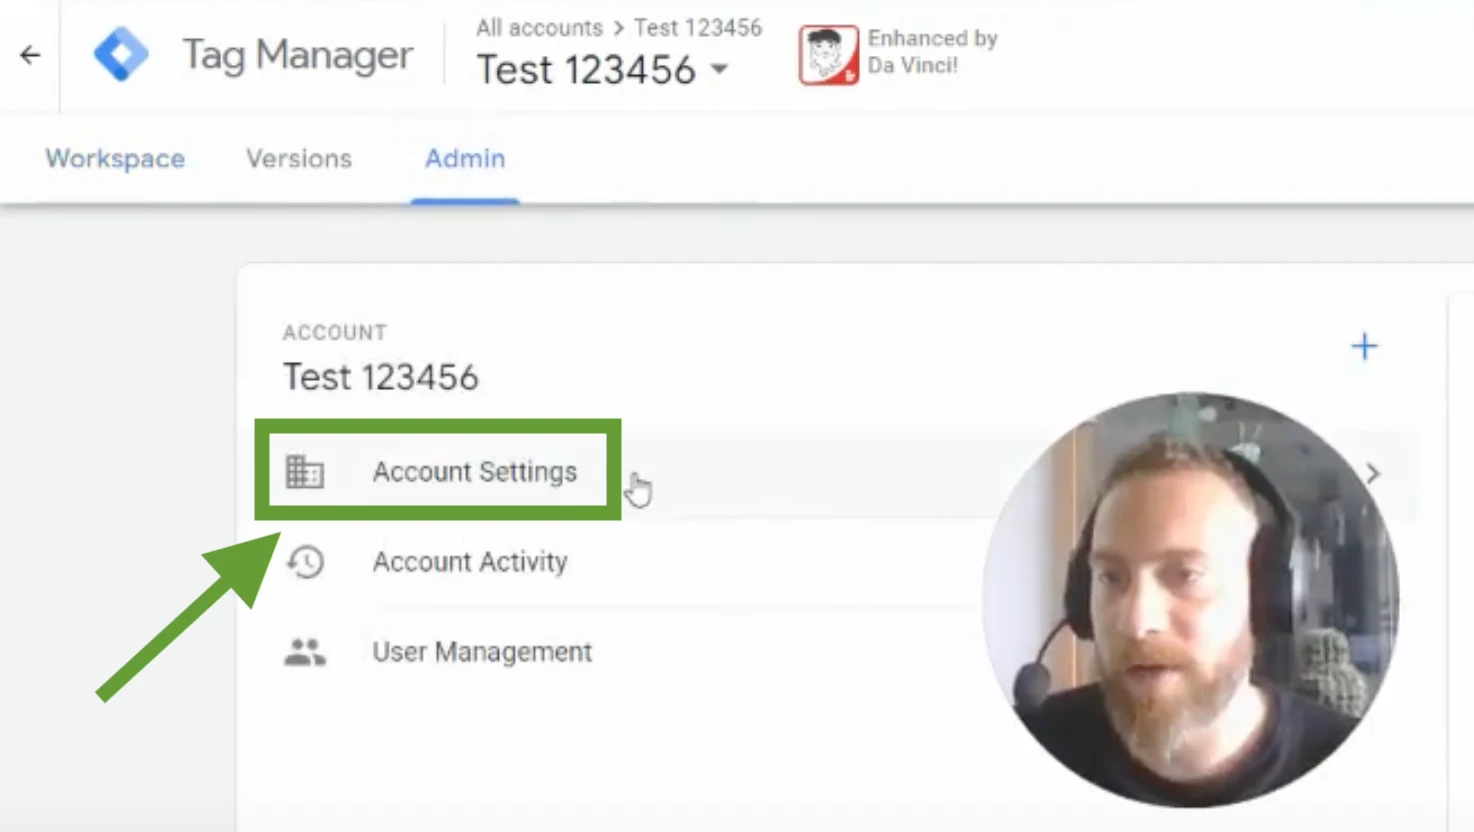Viewport: 1474px width, 832px height.
Task: Open Account Activity
Action: click(x=470, y=562)
